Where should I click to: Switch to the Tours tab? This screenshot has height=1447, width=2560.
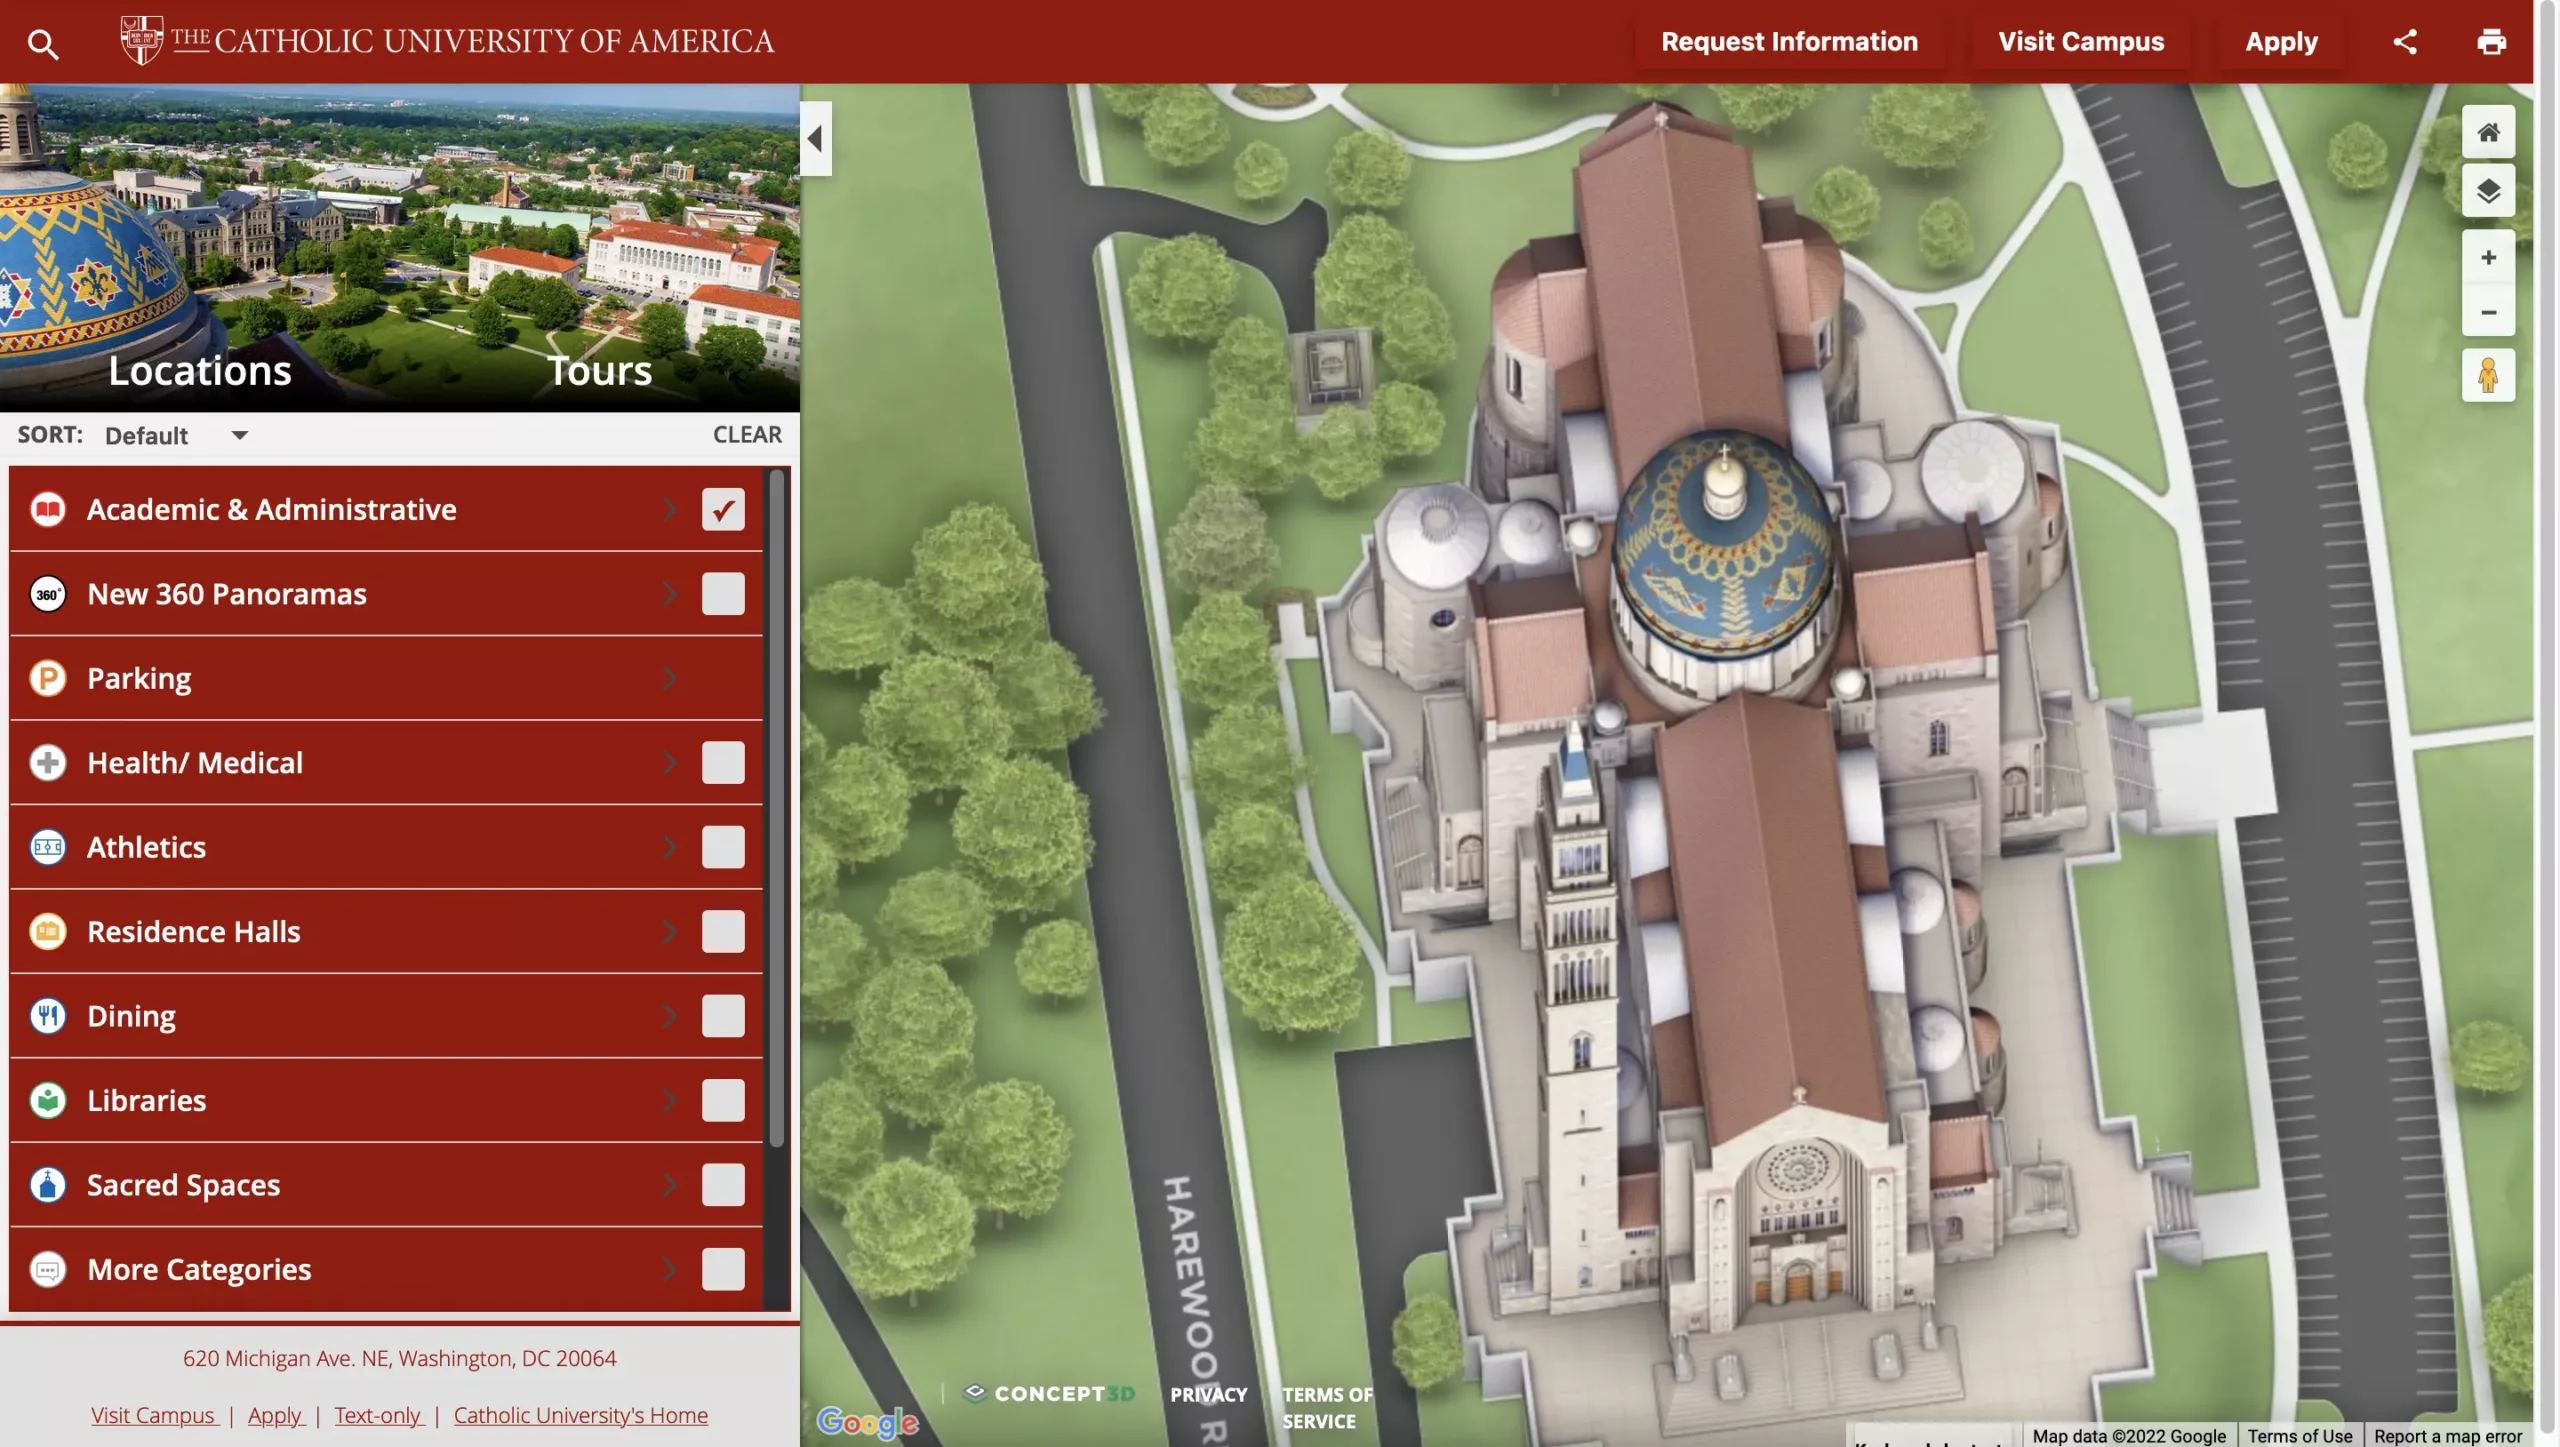coord(600,371)
